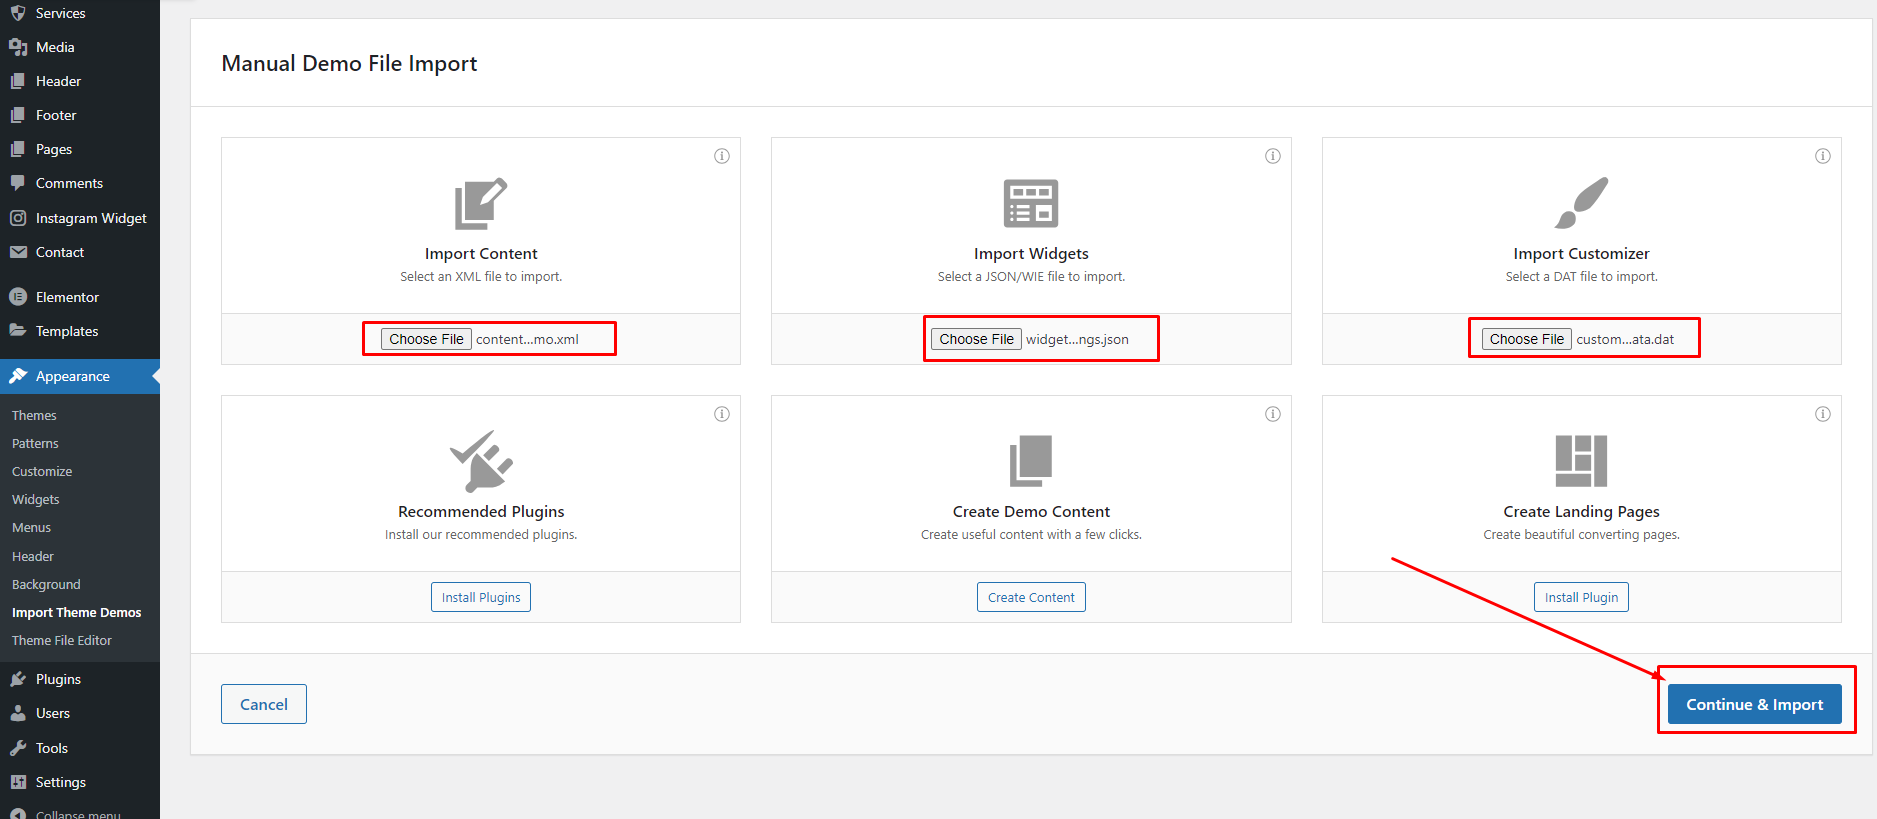Screen dimensions: 1877x819
Task: Click the Elementor logo icon
Action: [18, 297]
